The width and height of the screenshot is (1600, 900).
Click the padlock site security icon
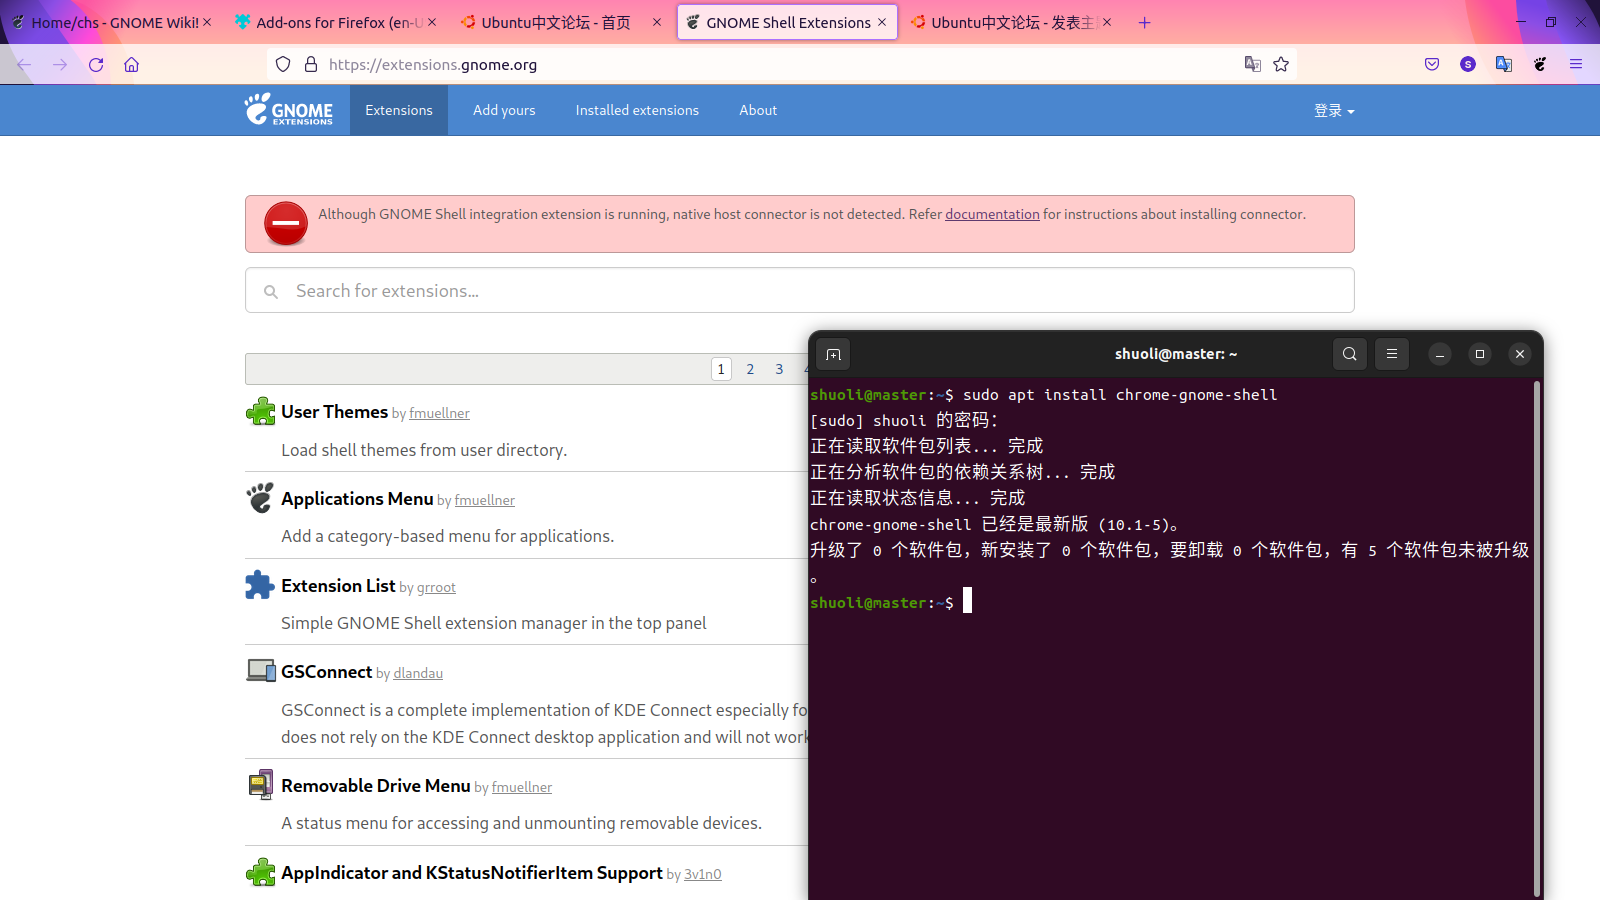pyautogui.click(x=311, y=64)
